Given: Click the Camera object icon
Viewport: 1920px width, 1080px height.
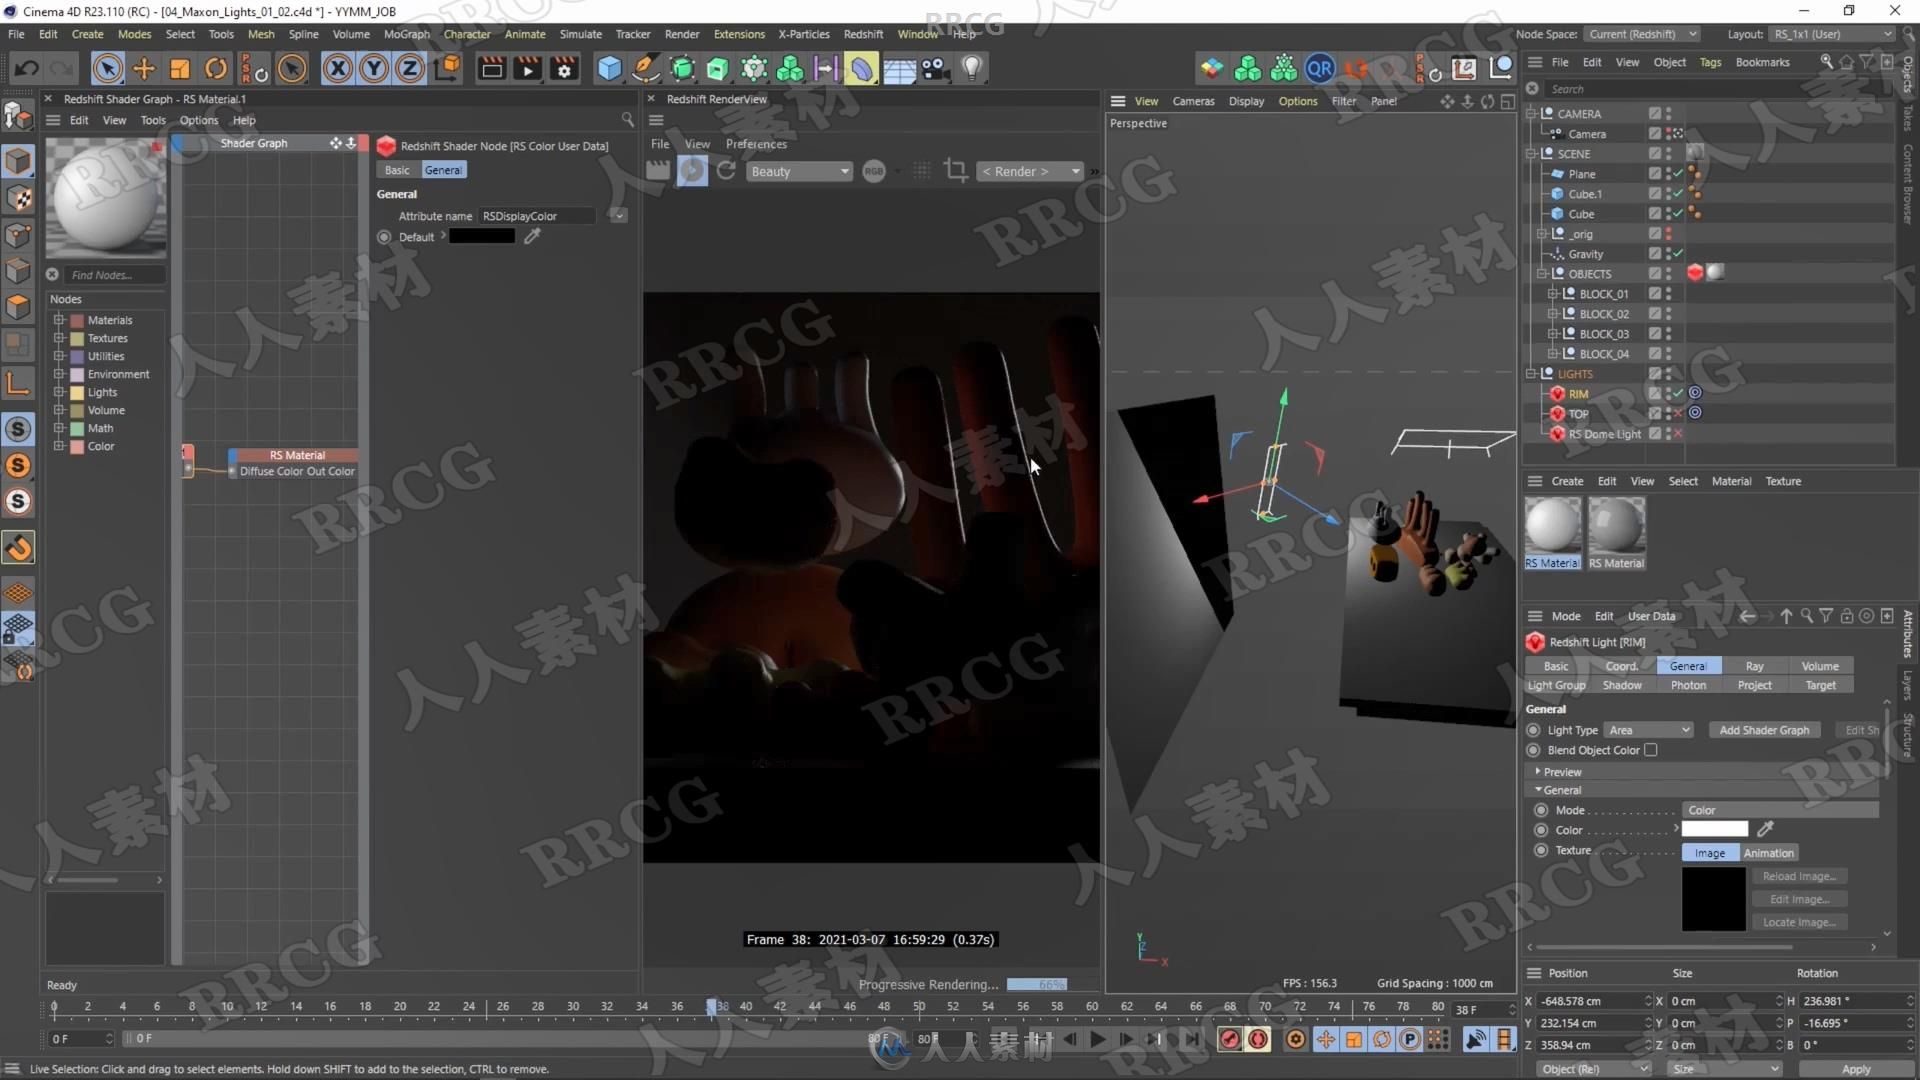Looking at the screenshot, I should 936,68.
